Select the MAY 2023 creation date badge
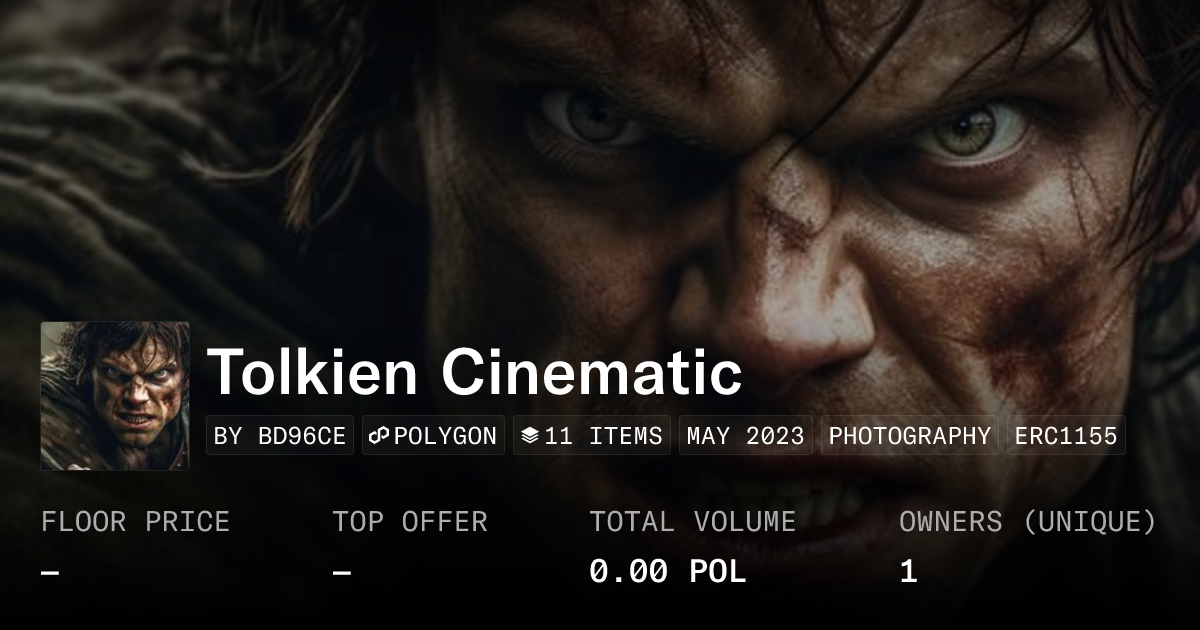1200x630 pixels. (746, 436)
